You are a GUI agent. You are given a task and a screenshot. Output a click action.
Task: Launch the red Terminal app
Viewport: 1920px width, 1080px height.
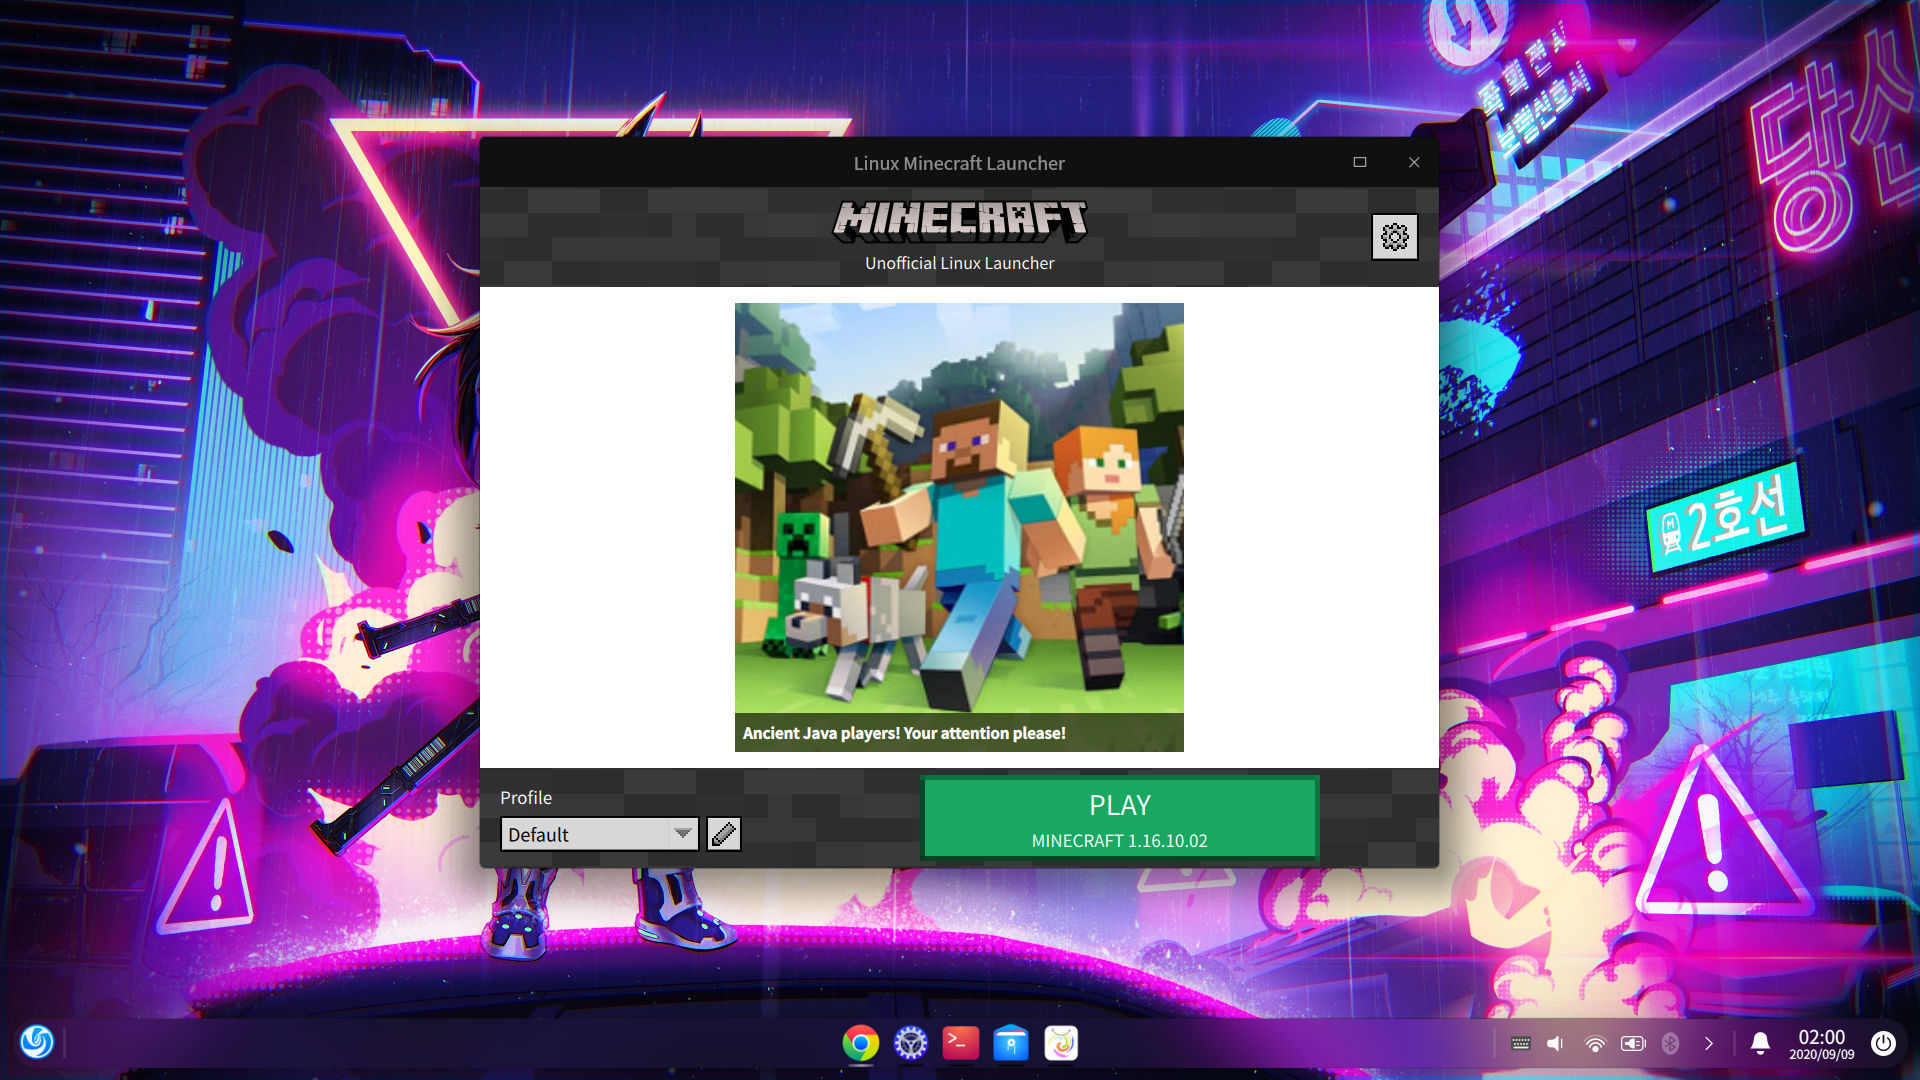pos(960,1043)
